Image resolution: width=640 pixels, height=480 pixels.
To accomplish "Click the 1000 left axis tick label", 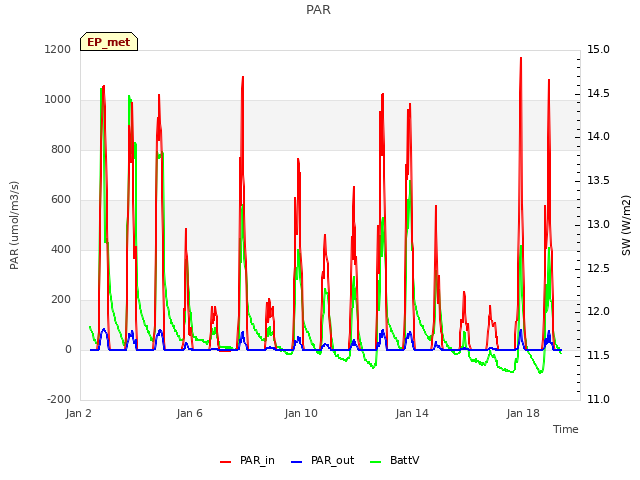I will pos(58,100).
